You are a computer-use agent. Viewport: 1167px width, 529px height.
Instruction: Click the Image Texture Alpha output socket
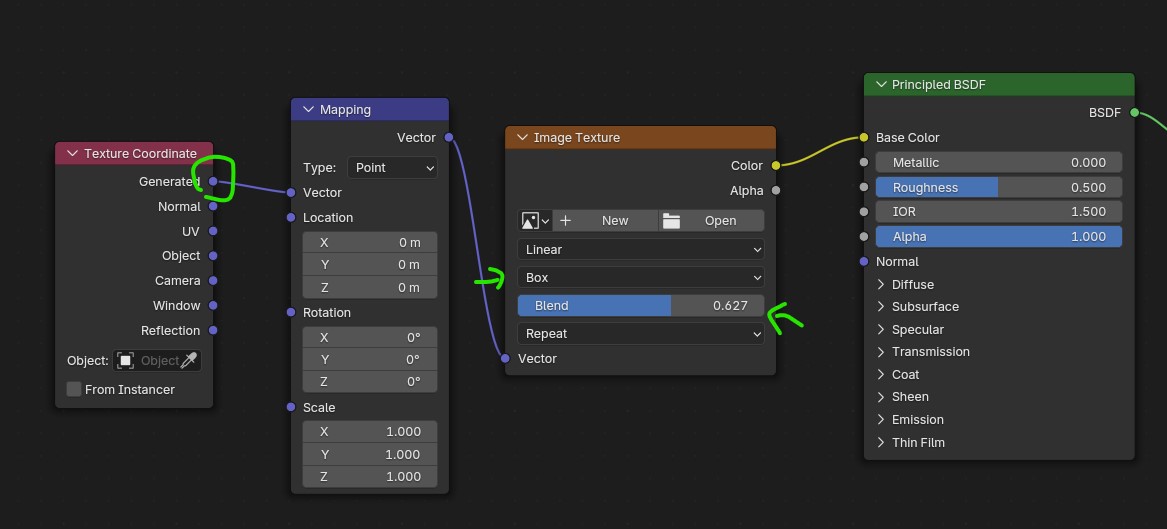(x=776, y=190)
